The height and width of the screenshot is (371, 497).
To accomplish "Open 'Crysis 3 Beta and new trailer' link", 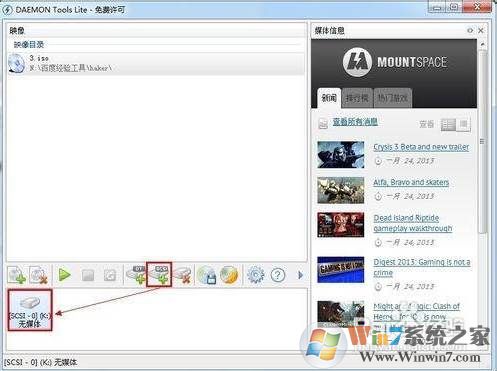I will coord(421,147).
